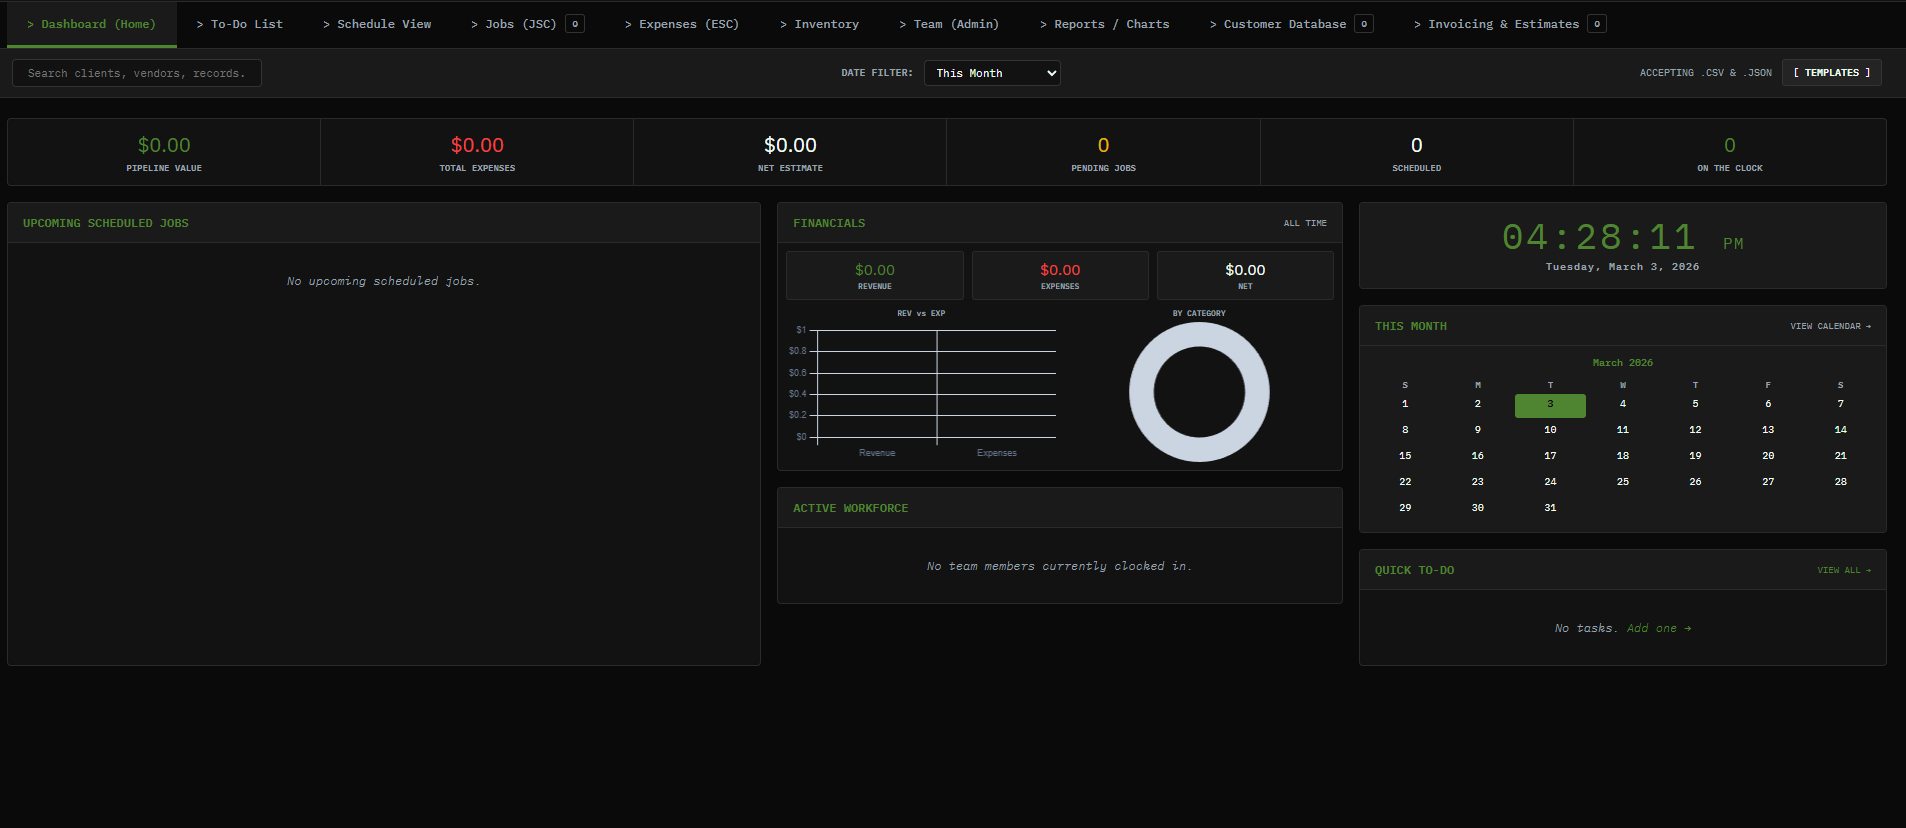The image size is (1906, 828).
Task: Open Invoicing & Estimates tab
Action: (x=1503, y=24)
